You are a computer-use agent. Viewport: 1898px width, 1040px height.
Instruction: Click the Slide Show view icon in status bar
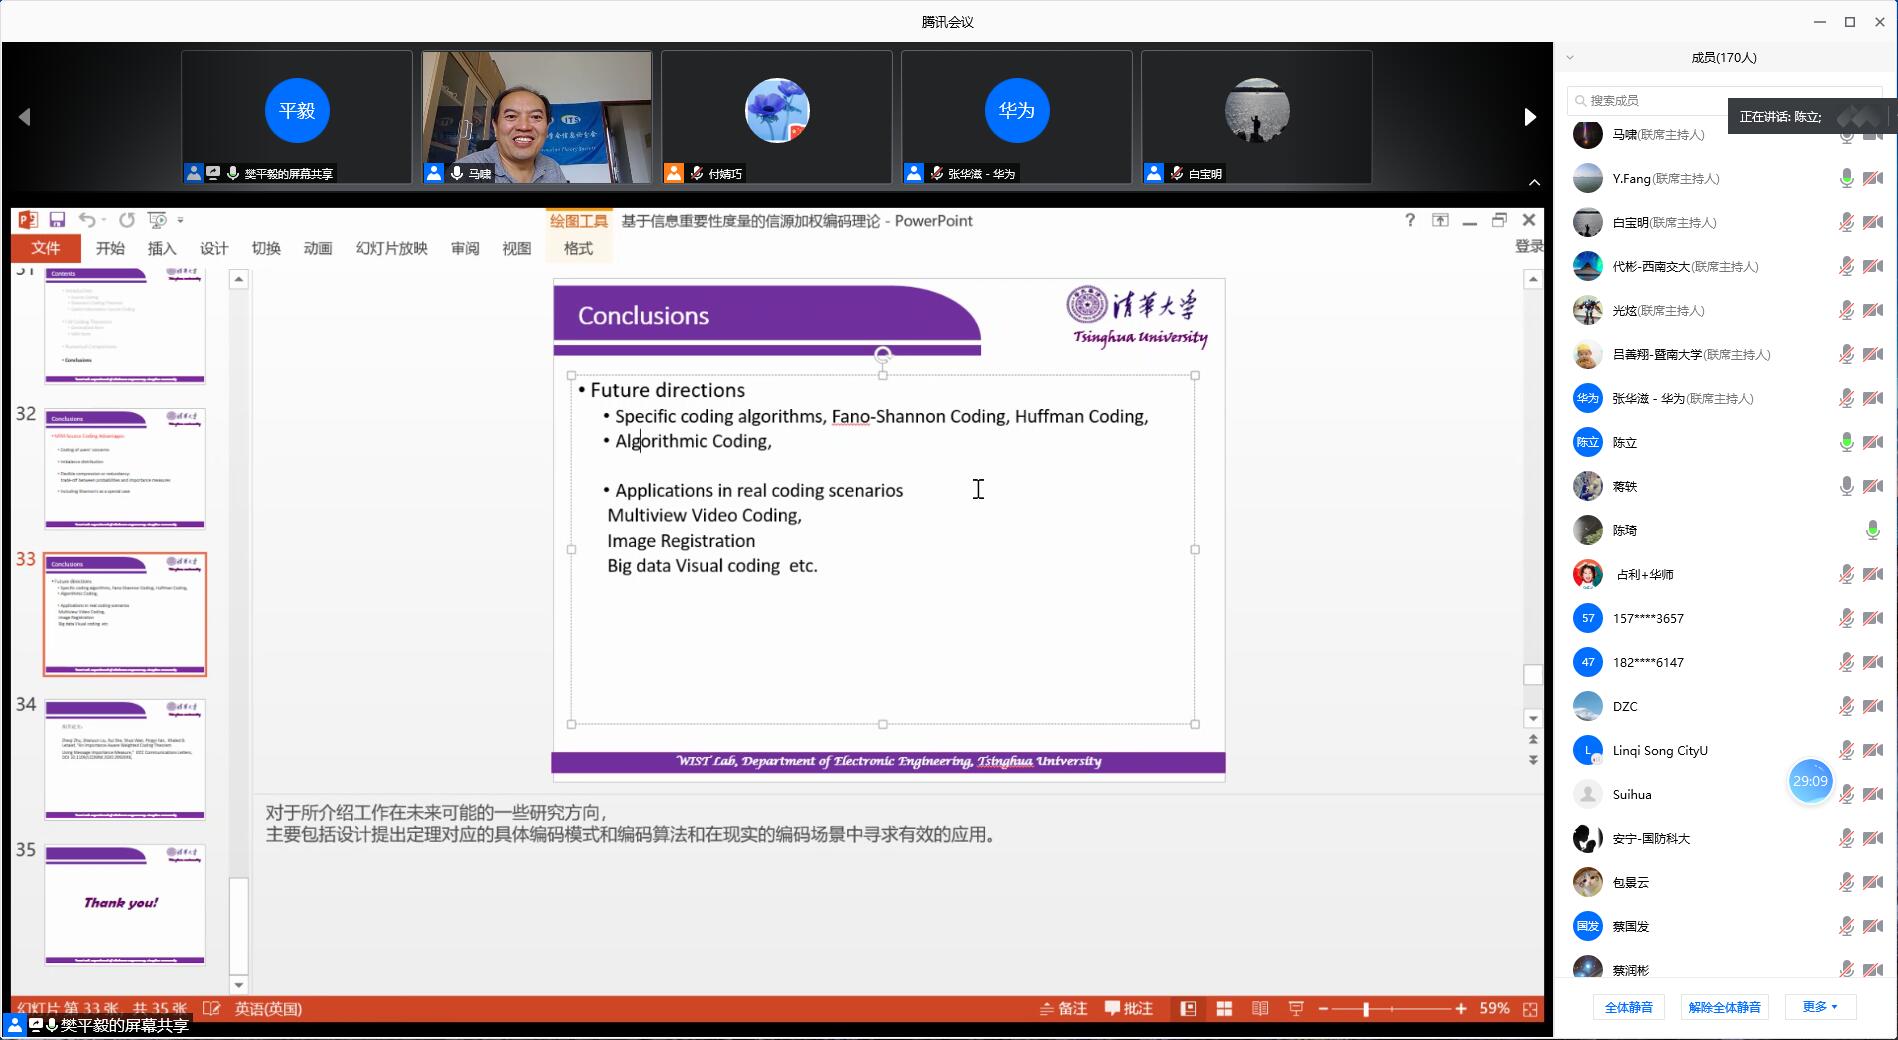tap(1296, 1009)
